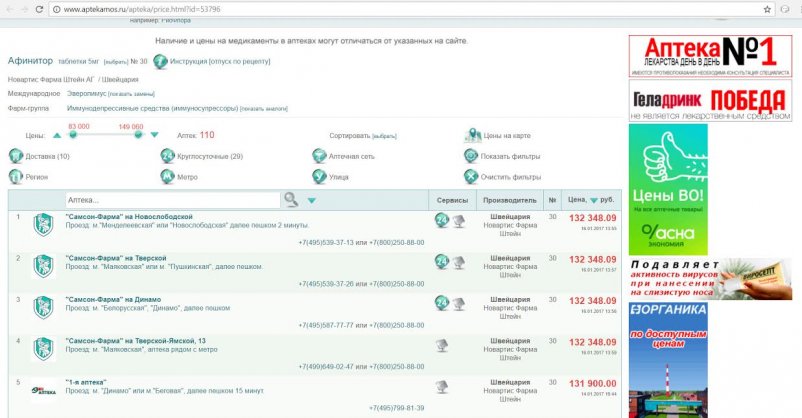Image resolution: width=802 pixels, height=418 pixels.
Task: Click gray service icon for Самсон-Фарма на Тверской-Ямской
Action: tap(442, 346)
